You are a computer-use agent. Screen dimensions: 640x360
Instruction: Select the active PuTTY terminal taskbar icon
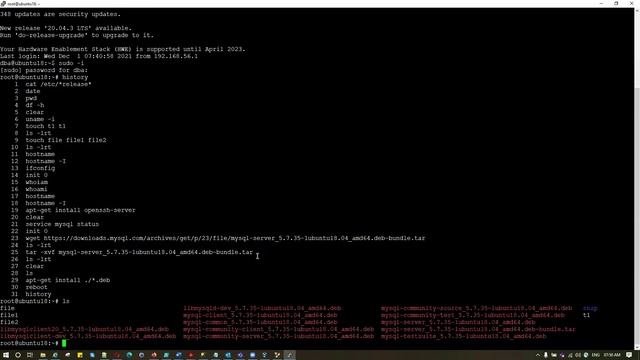289,355
